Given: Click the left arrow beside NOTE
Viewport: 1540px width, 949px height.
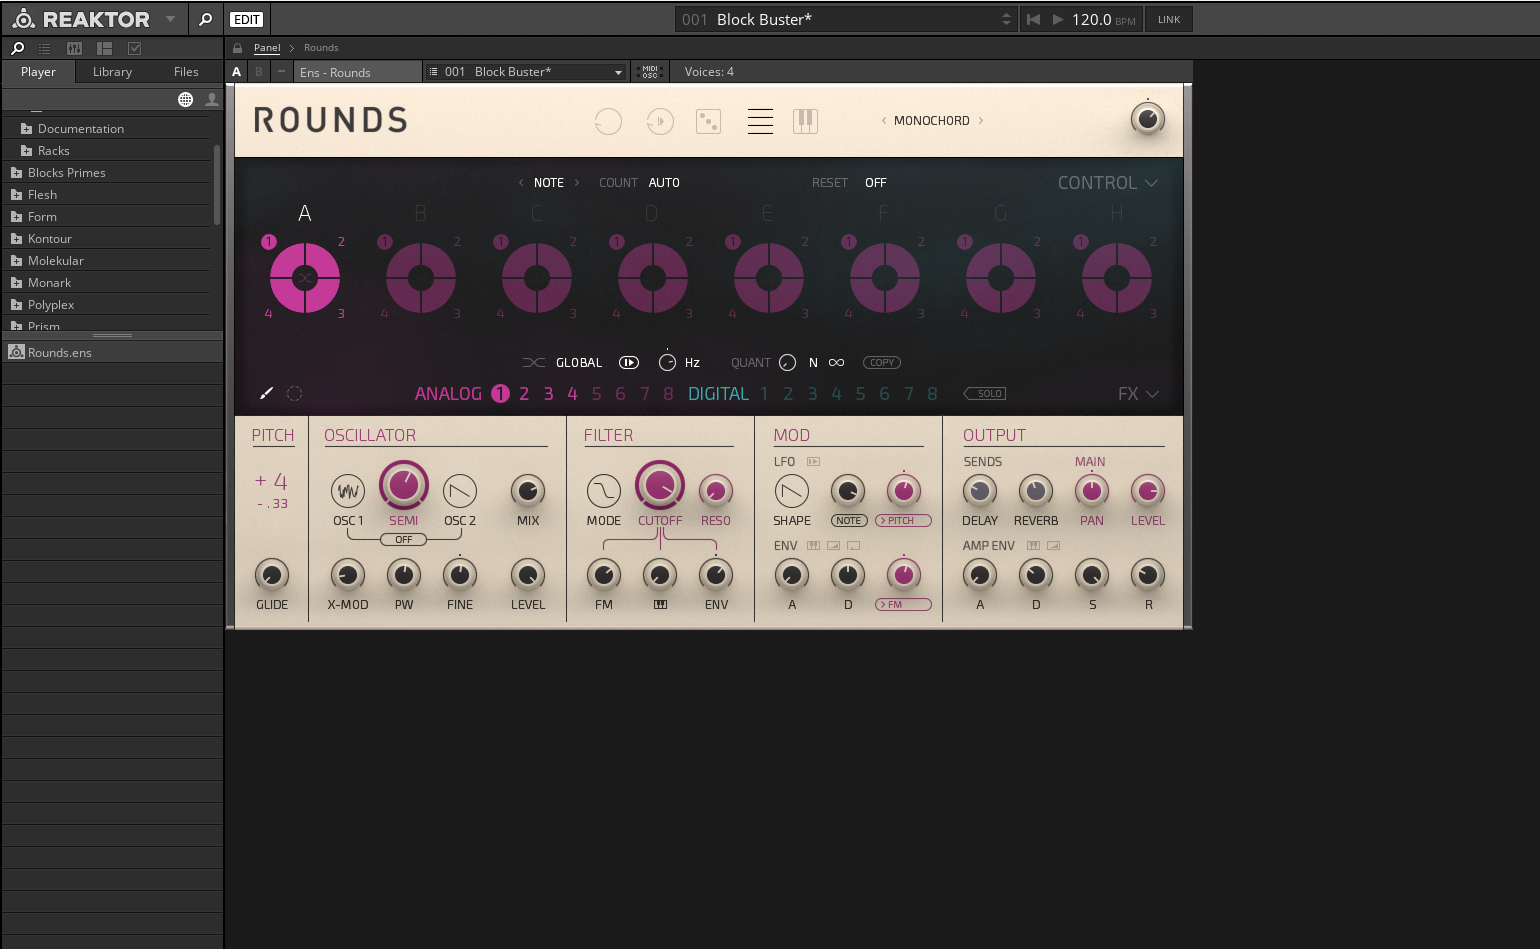Looking at the screenshot, I should tap(521, 183).
